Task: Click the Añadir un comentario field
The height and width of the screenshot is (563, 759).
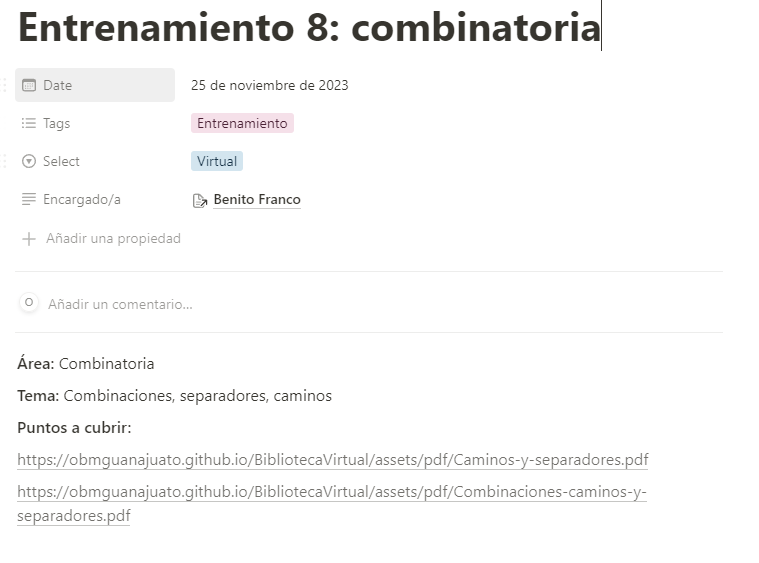Action: [120, 304]
